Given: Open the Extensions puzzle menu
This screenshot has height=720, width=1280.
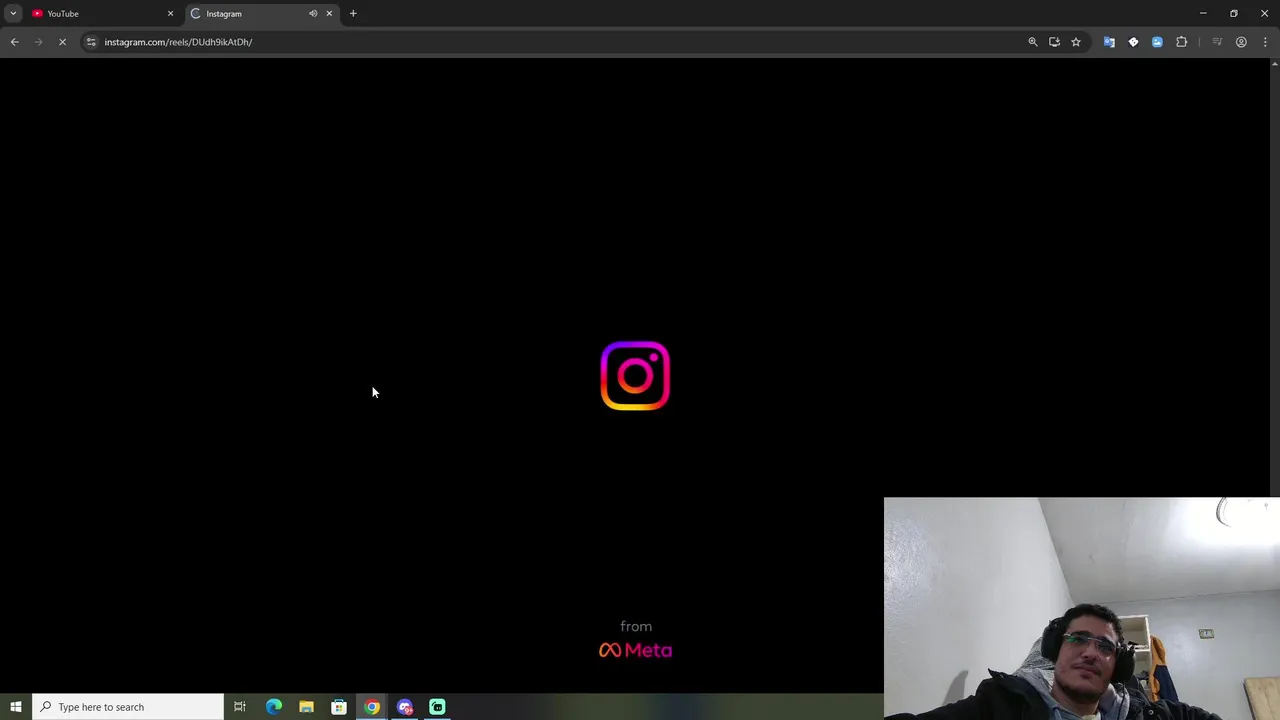Looking at the screenshot, I should tap(1182, 42).
